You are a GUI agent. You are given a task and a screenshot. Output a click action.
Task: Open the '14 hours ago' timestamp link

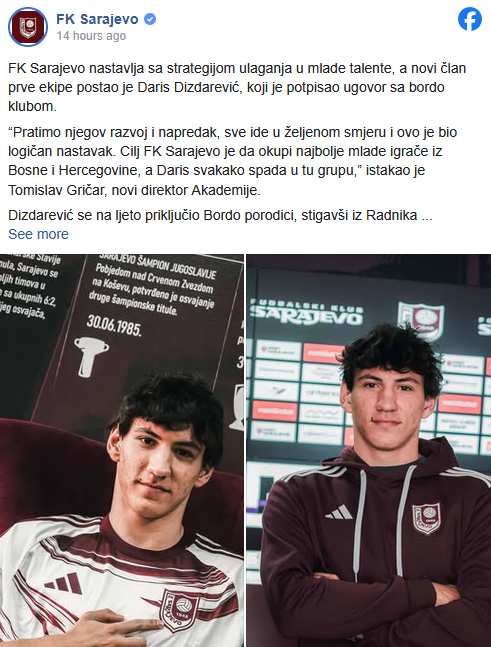pyautogui.click(x=91, y=36)
